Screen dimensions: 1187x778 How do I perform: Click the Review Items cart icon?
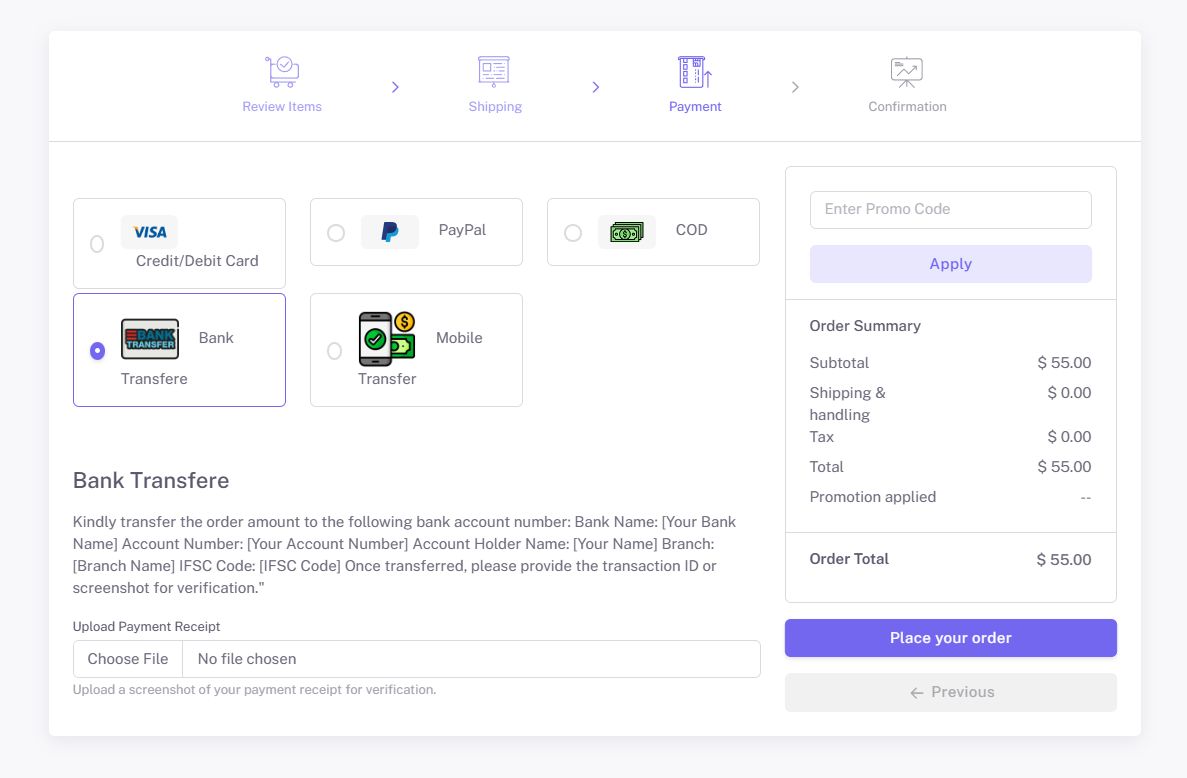282,72
